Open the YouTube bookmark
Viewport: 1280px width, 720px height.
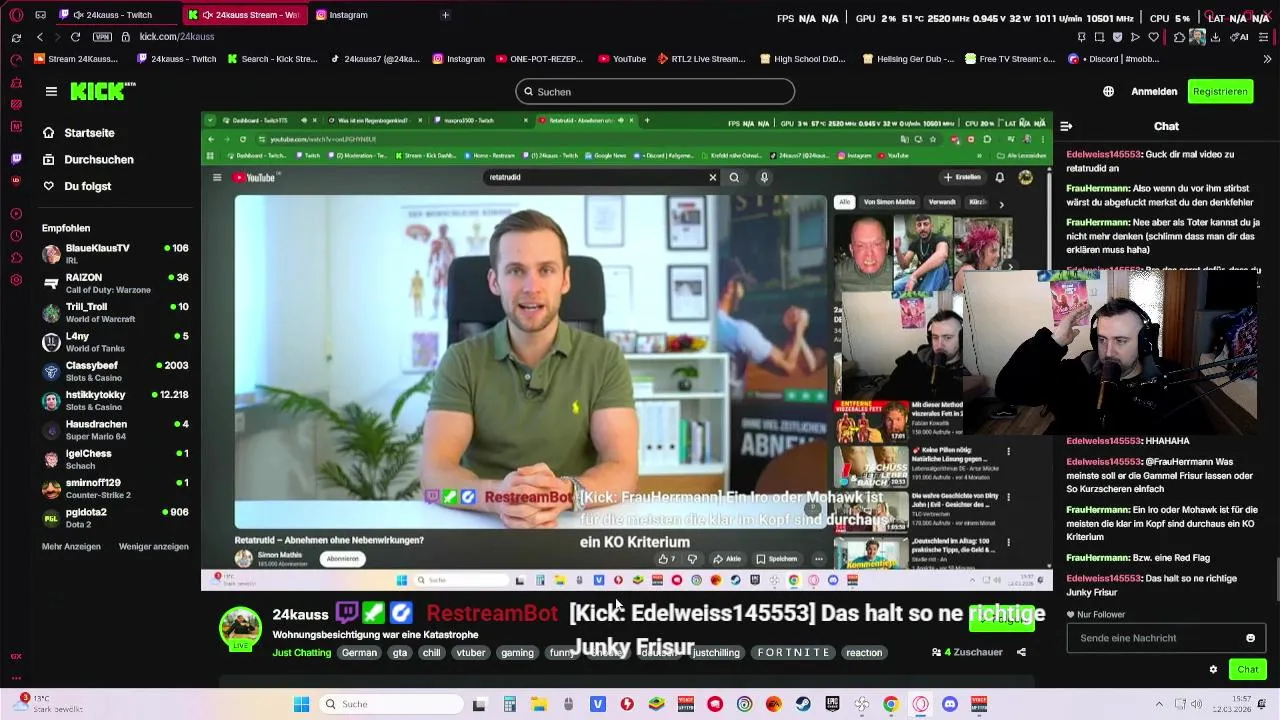(622, 59)
